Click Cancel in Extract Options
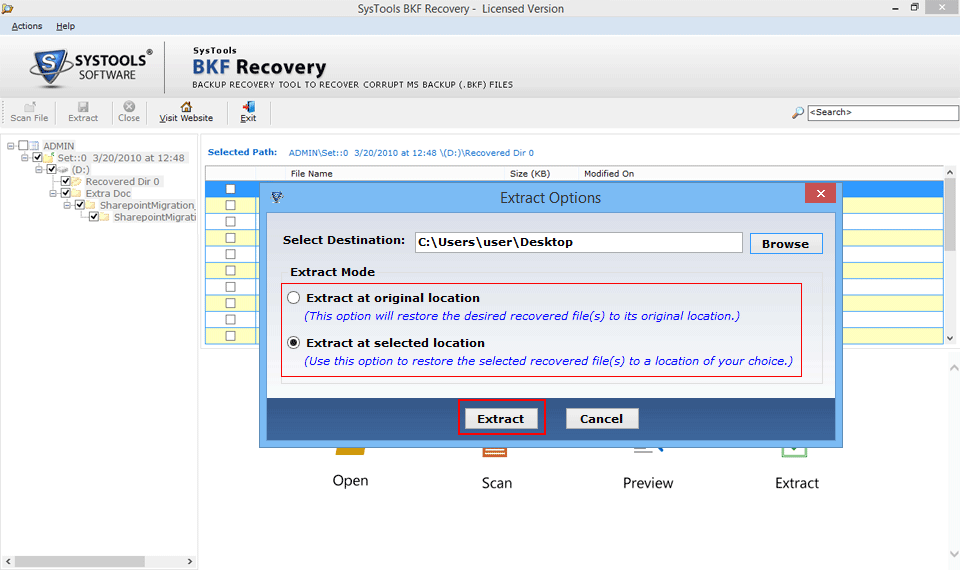 (601, 419)
